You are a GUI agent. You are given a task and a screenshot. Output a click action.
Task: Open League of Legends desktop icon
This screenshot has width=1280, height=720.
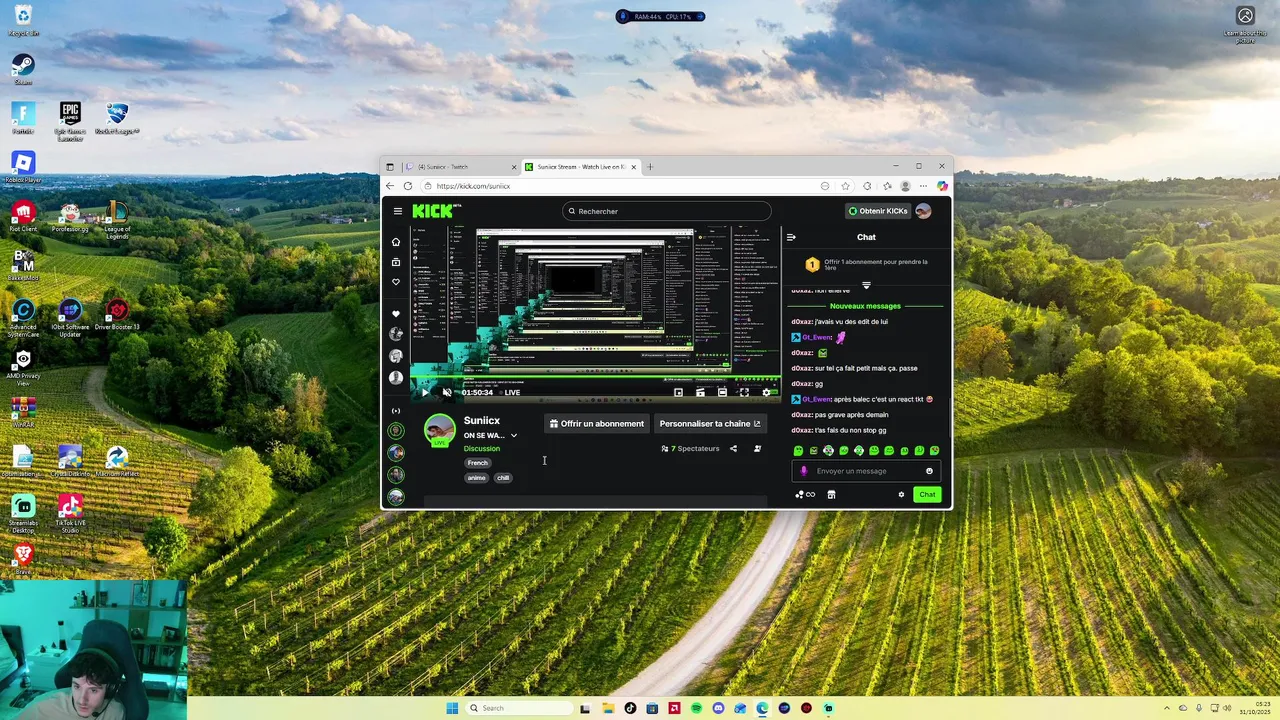[117, 219]
